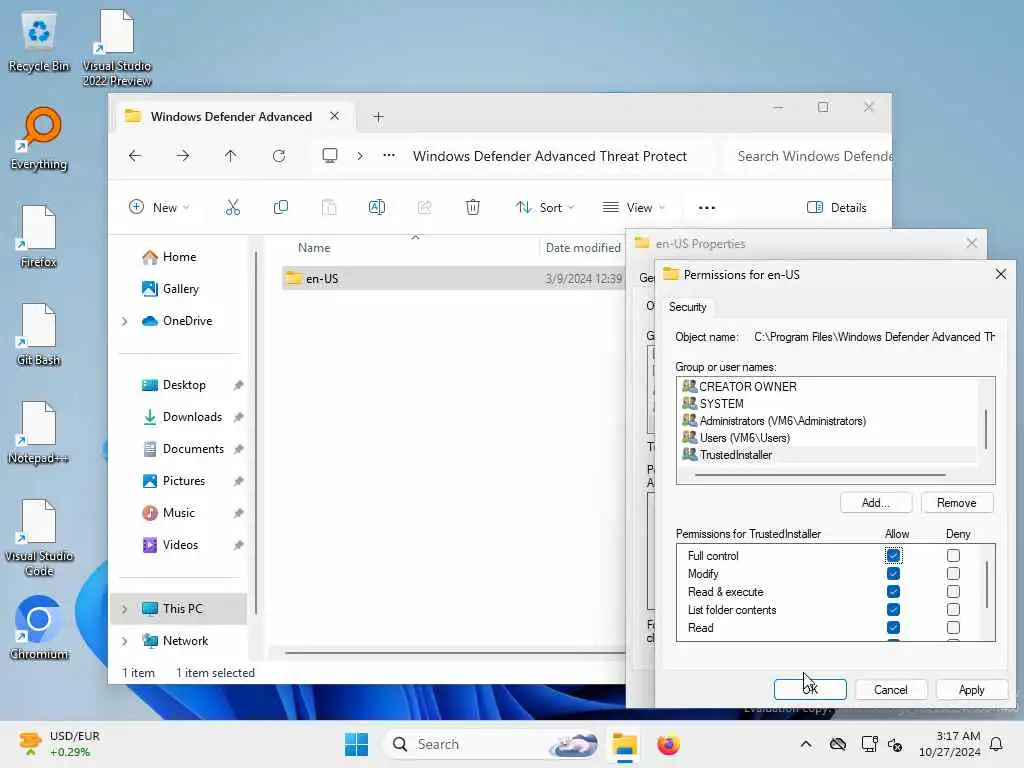Go up one folder level in Explorer
The image size is (1024, 768).
[x=231, y=156]
